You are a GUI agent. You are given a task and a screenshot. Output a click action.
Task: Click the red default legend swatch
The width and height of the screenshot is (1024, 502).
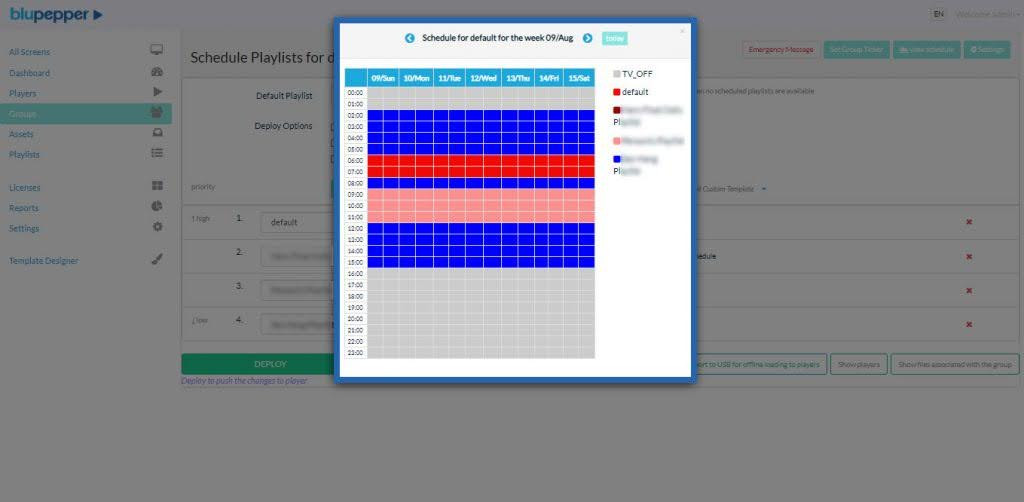(x=617, y=92)
